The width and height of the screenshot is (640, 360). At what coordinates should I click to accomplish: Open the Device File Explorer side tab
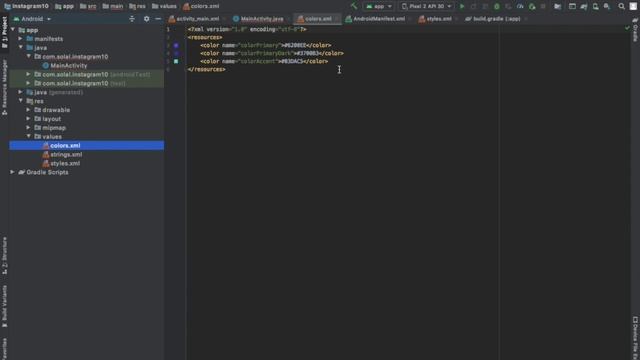(x=636, y=337)
